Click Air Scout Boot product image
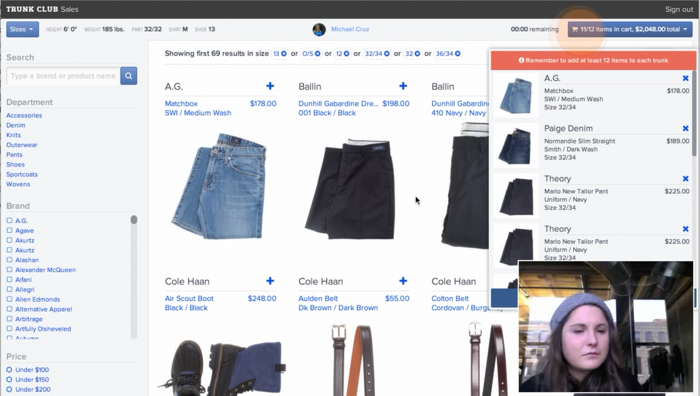700x396 pixels. (222, 367)
